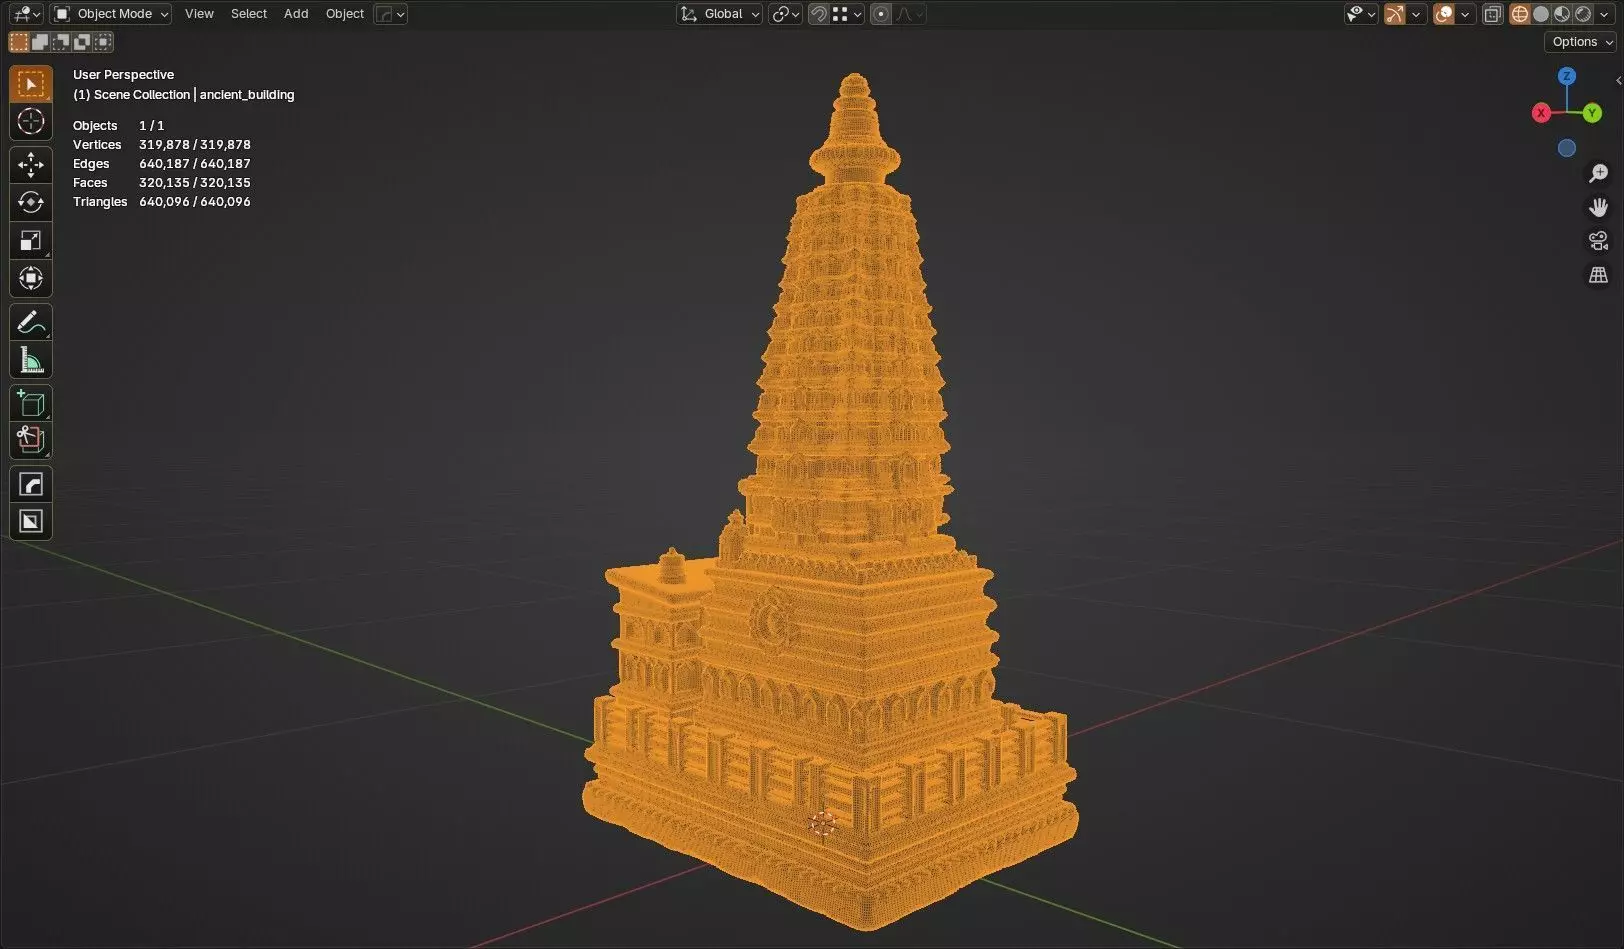1624x949 pixels.
Task: Set selection mode to Intersect
Action: tap(103, 42)
